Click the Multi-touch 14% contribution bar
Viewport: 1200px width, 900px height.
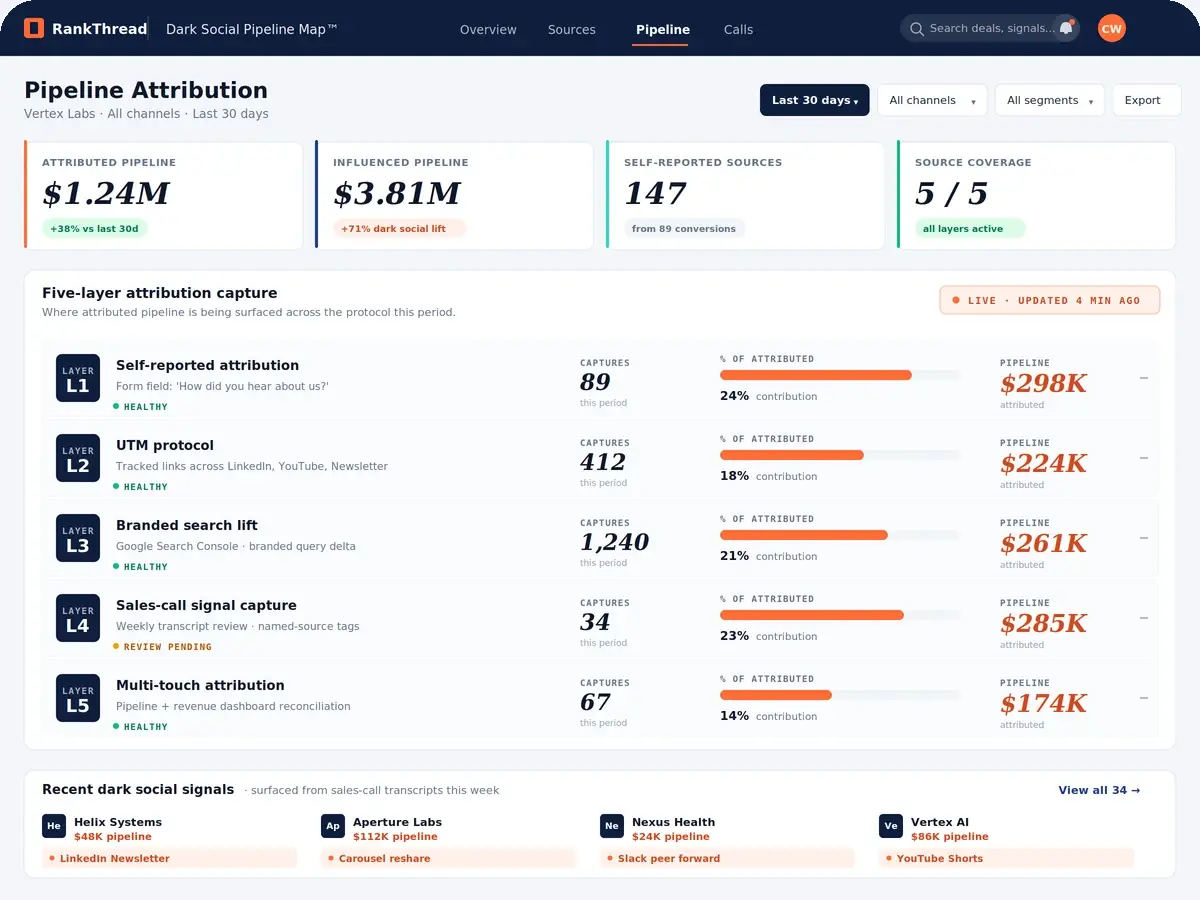840,695
